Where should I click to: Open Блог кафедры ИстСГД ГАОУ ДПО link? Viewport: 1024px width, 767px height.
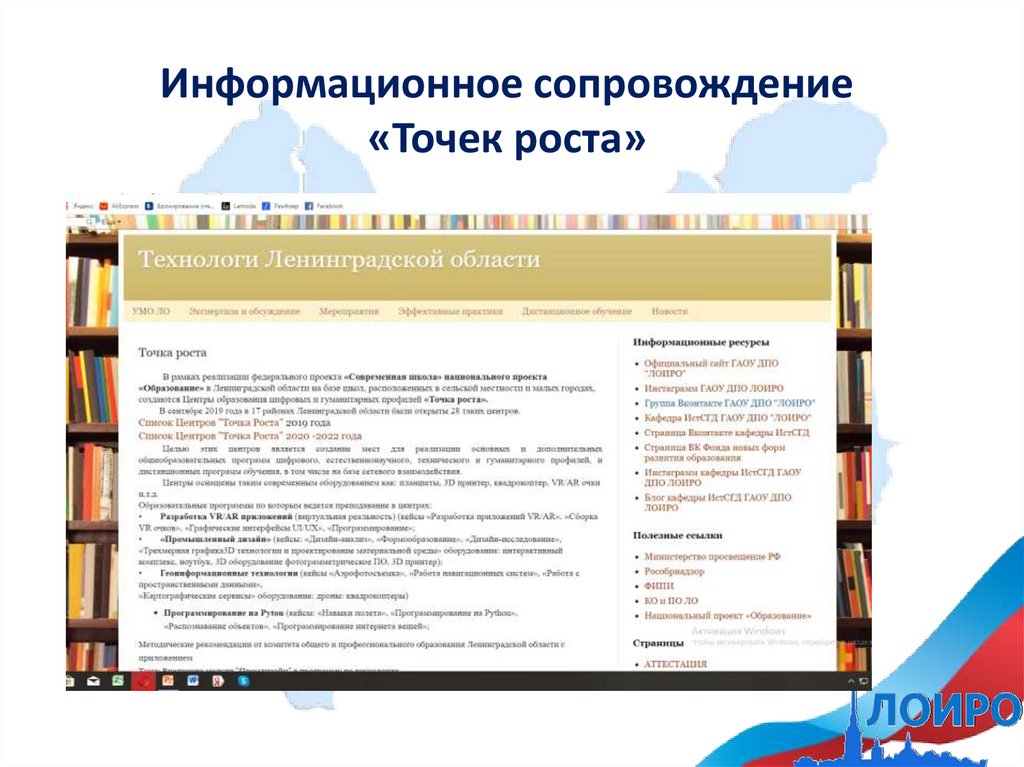718,502
